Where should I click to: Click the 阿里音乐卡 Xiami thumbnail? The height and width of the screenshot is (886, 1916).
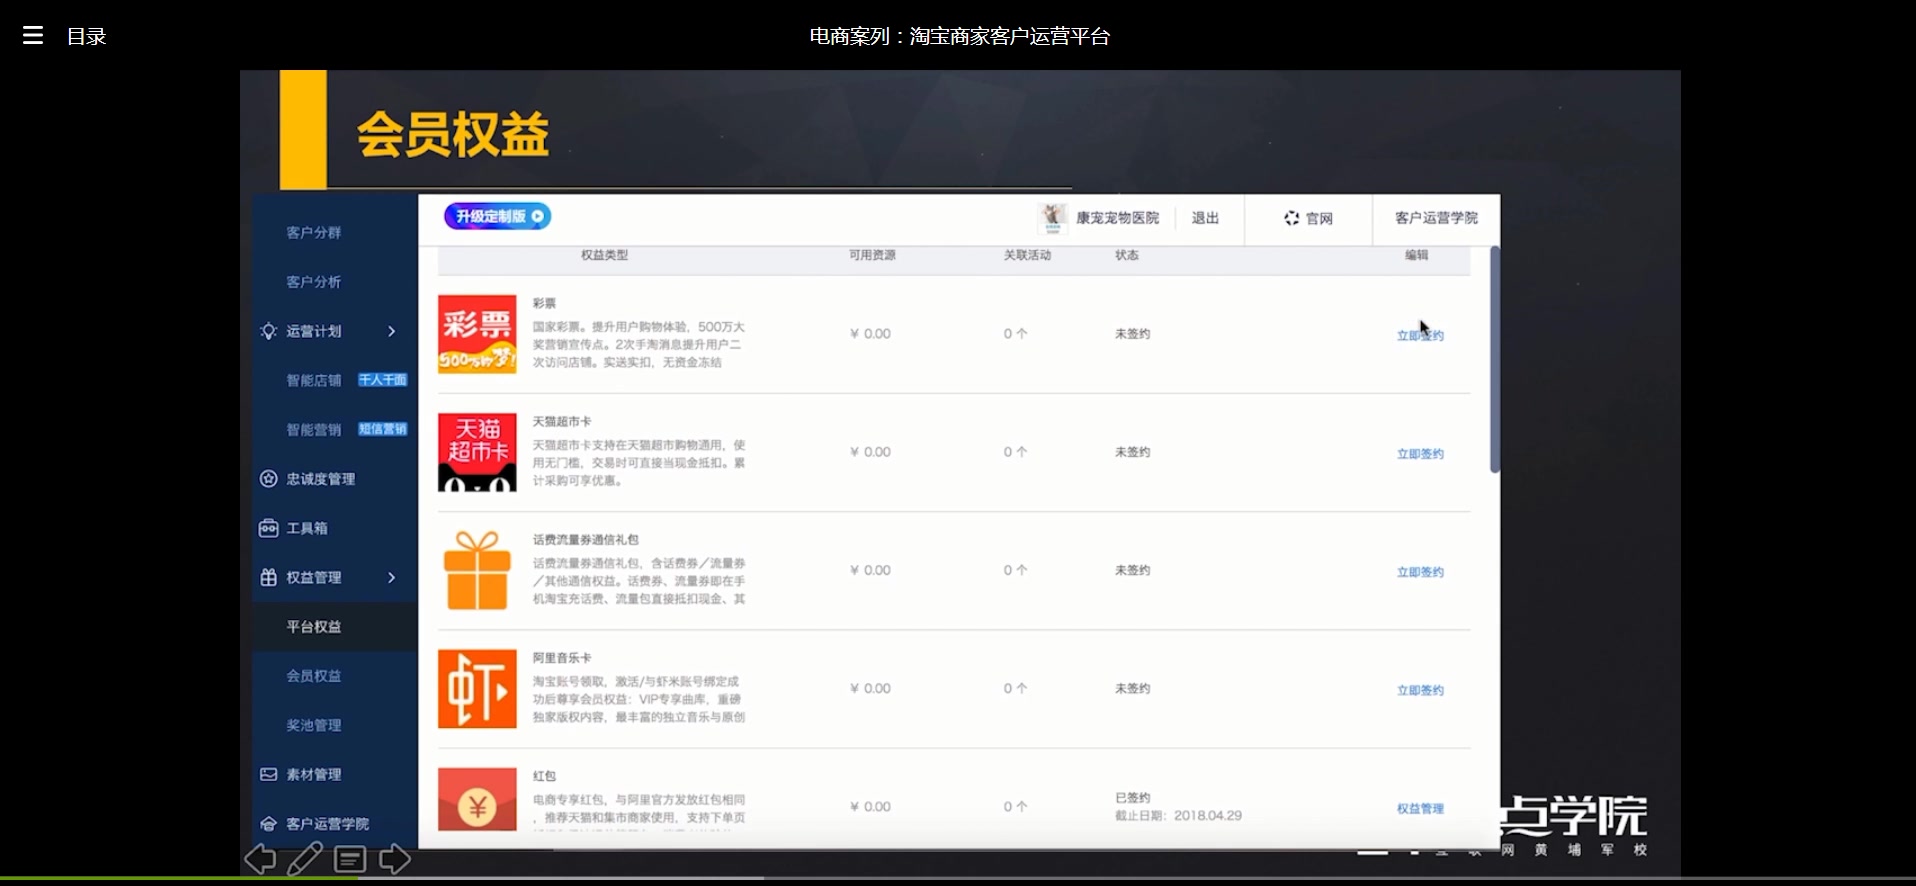coord(477,689)
